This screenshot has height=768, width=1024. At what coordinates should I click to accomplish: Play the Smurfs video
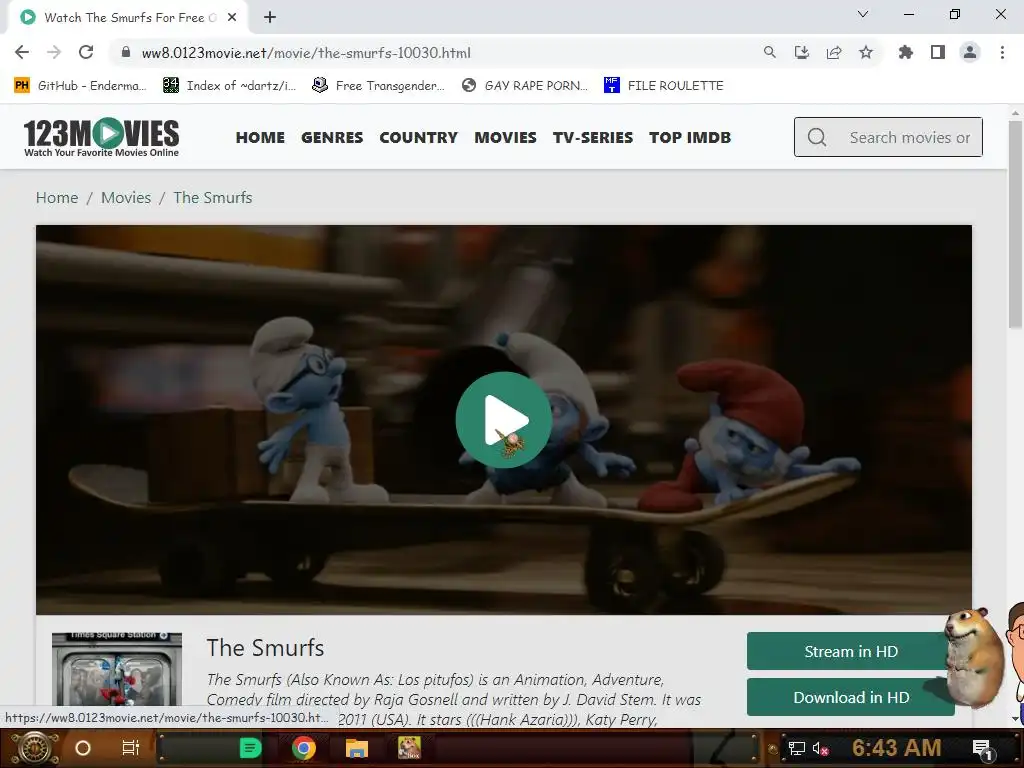[504, 420]
